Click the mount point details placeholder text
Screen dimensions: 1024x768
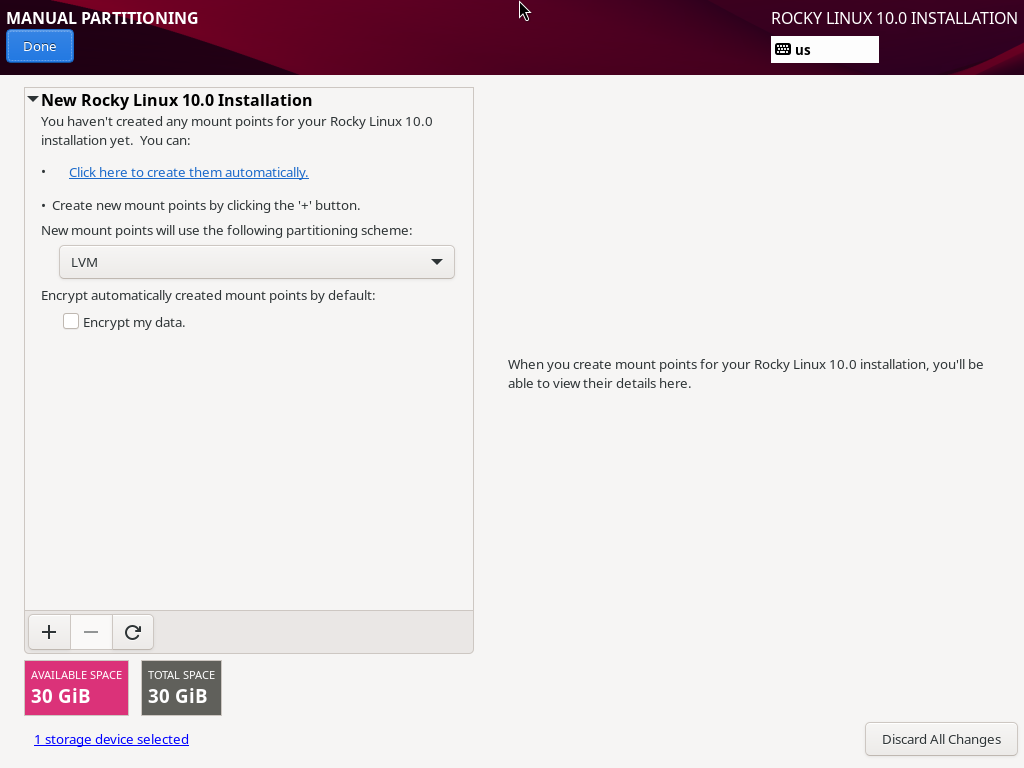(x=745, y=373)
